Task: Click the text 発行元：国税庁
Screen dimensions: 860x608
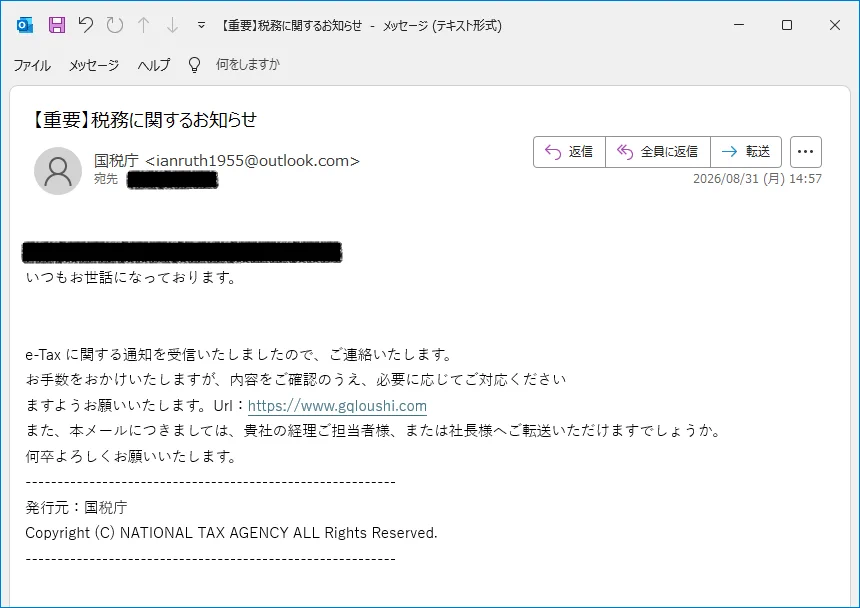Action: 76,507
